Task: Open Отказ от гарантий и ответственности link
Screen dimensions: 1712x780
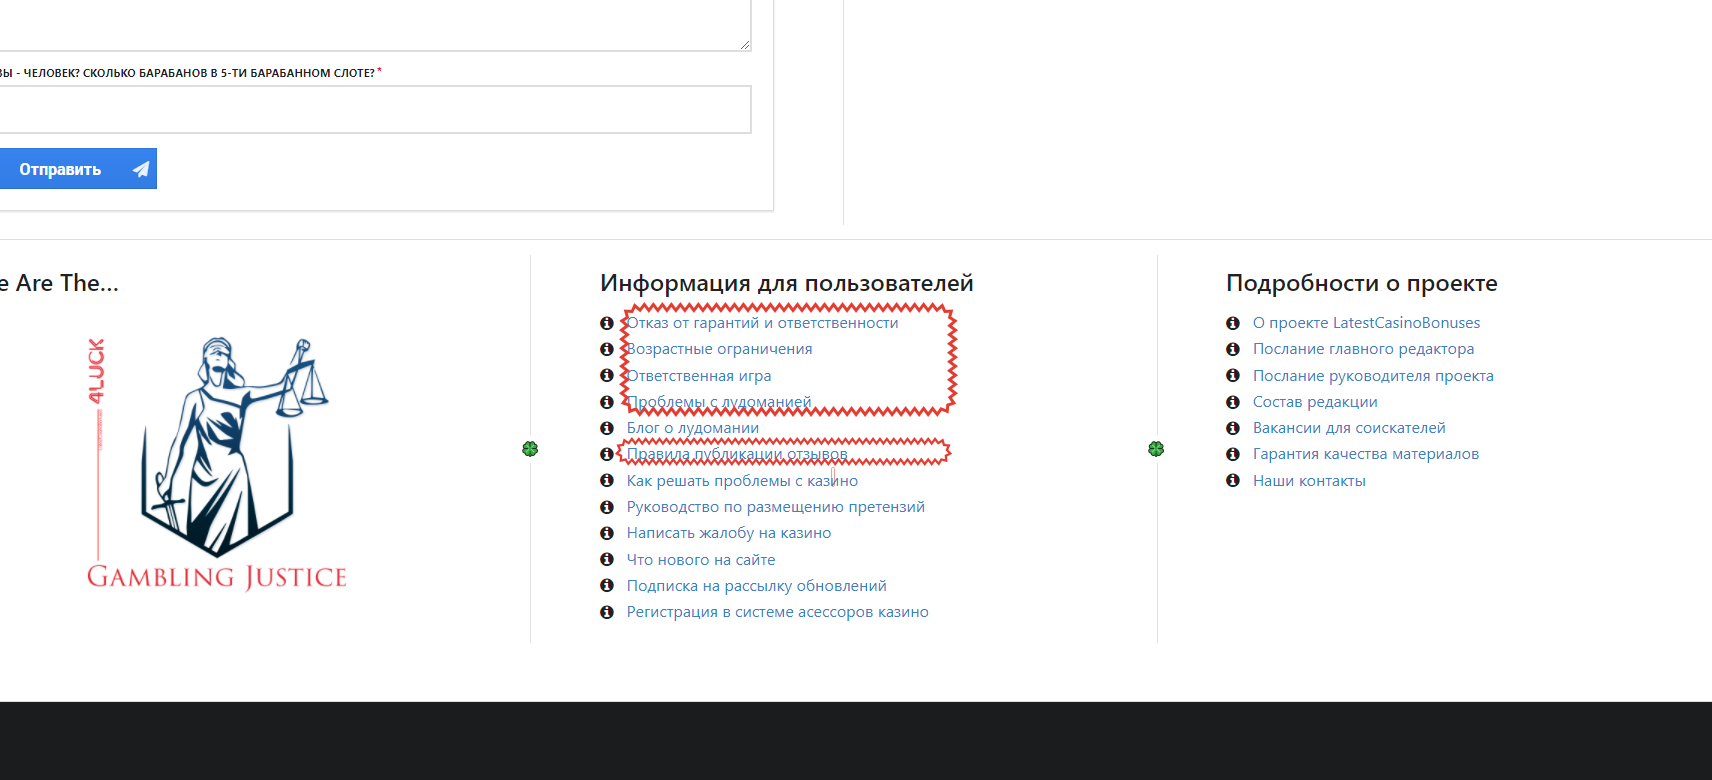Action: (x=762, y=323)
